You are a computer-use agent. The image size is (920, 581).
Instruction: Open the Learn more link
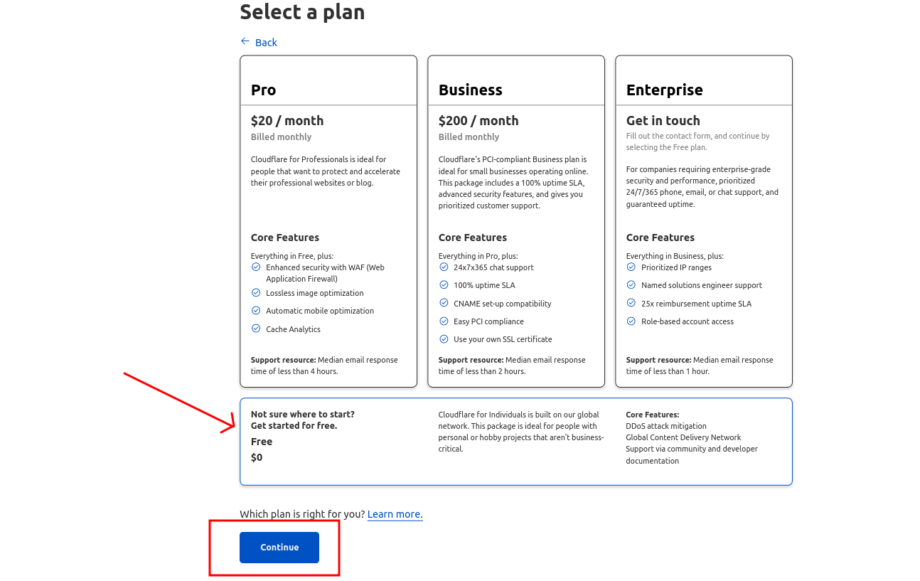click(x=395, y=514)
